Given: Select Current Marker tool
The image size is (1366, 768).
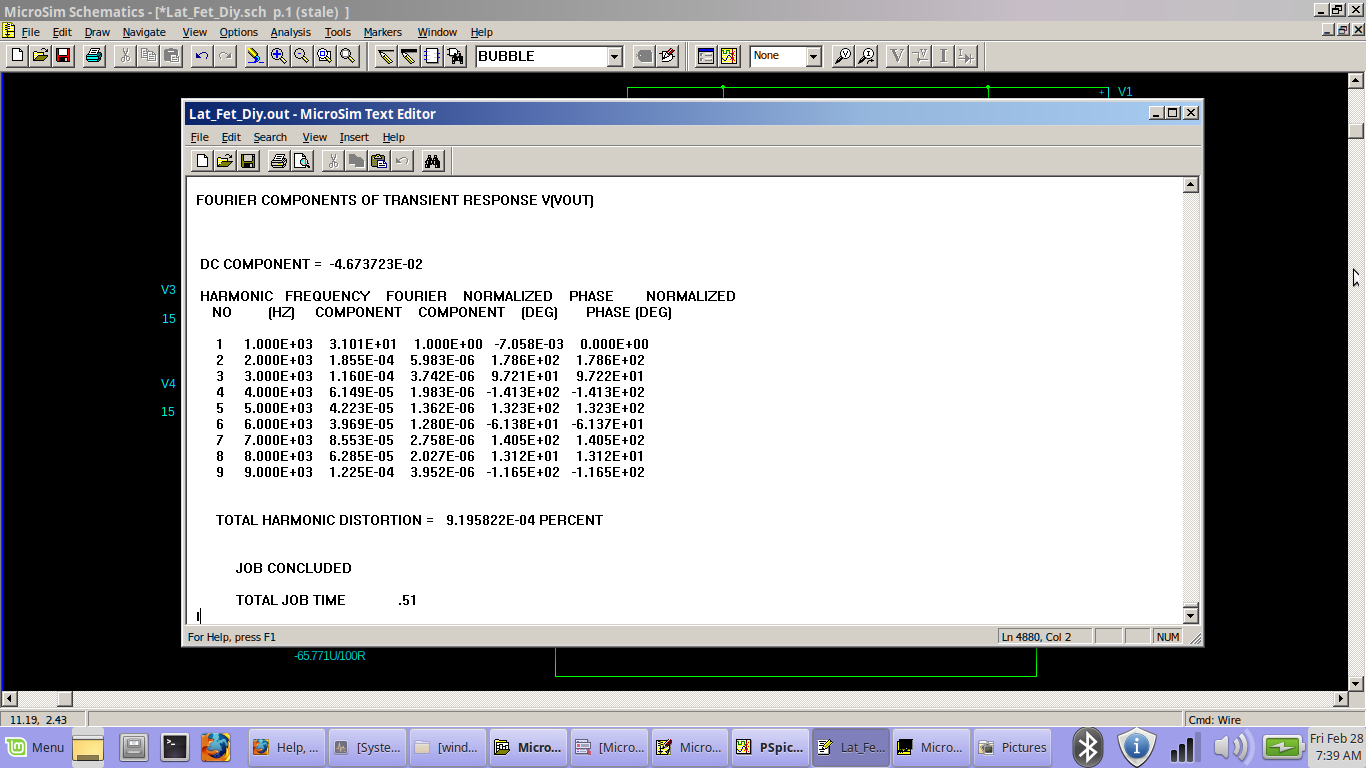Looking at the screenshot, I should click(x=866, y=56).
